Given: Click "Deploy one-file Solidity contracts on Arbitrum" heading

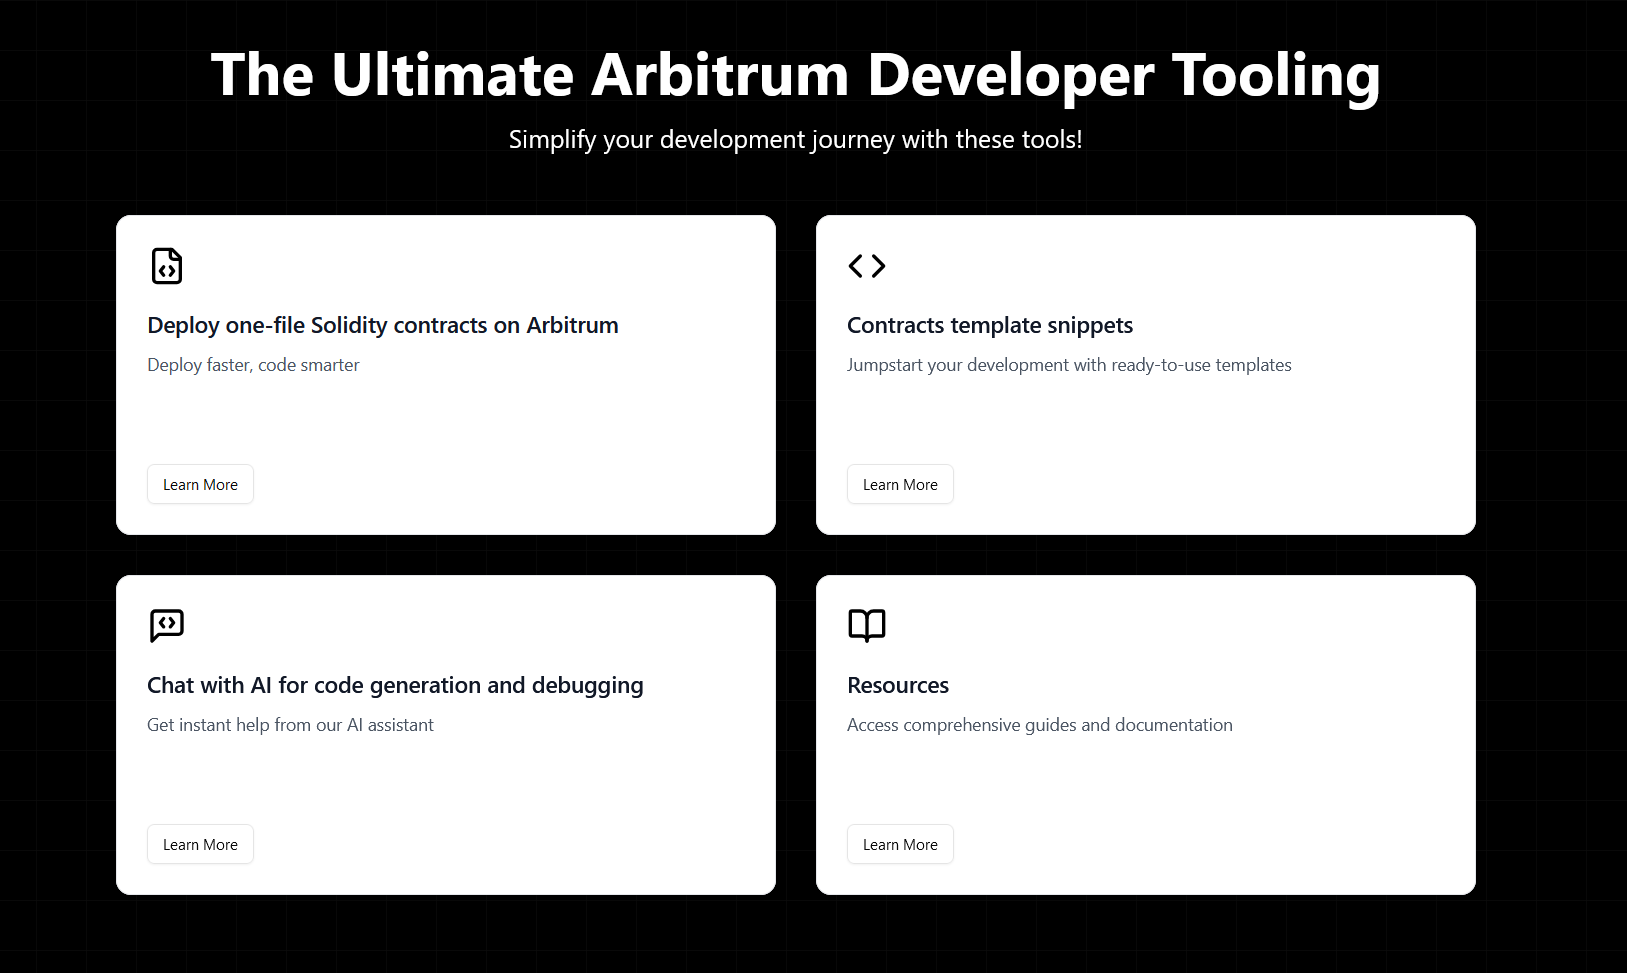Looking at the screenshot, I should point(383,325).
